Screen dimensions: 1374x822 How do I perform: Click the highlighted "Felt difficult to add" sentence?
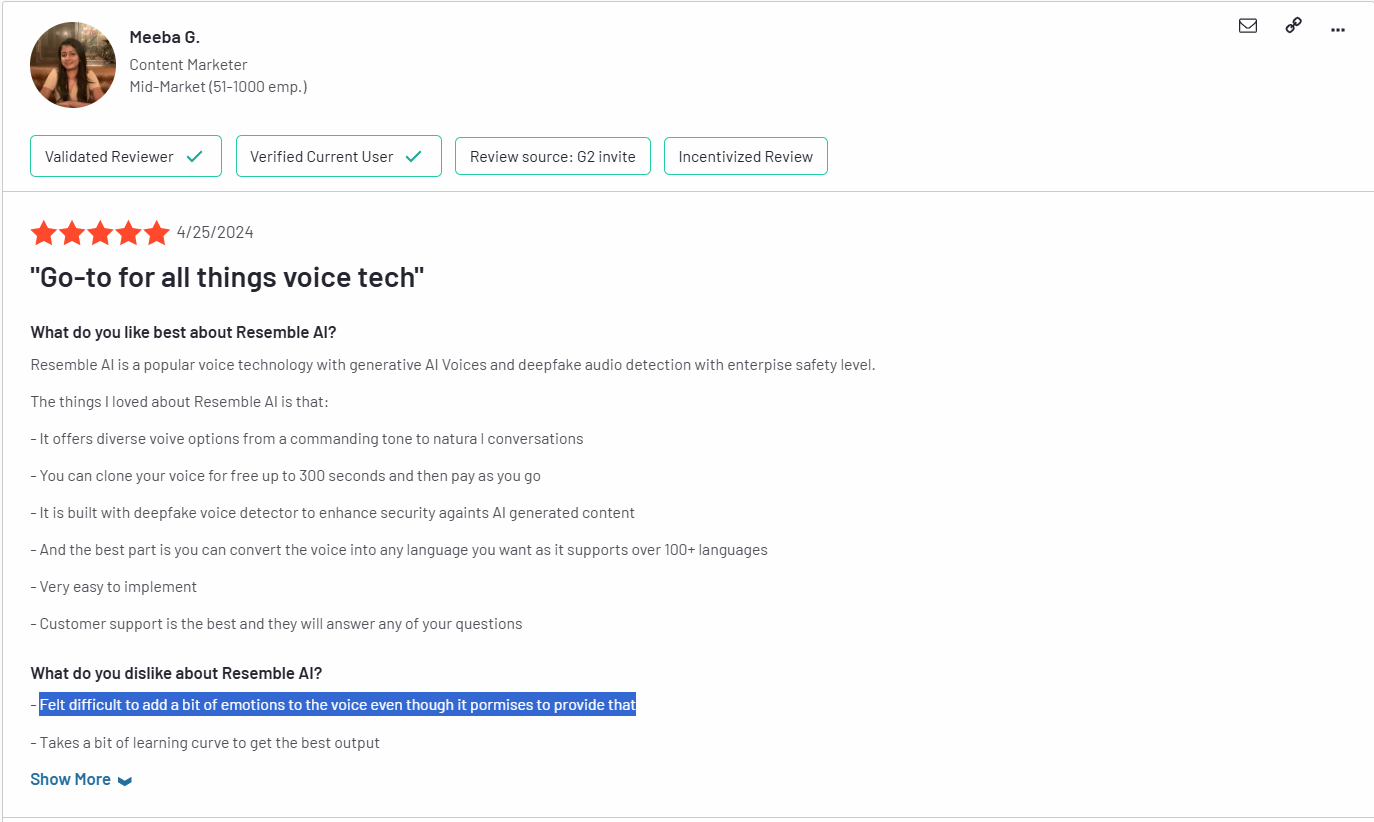coord(337,705)
